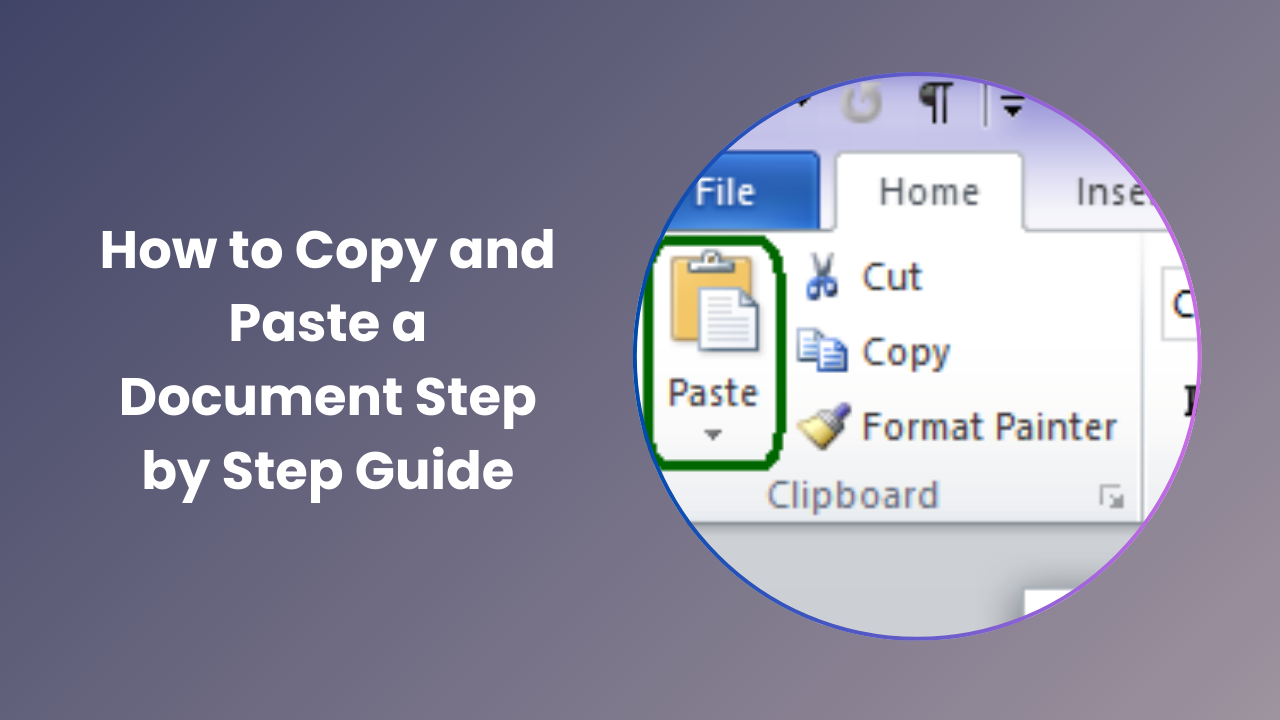Click the pilcrow ¶ icon on the toolbar
The width and height of the screenshot is (1280, 720).
pos(935,100)
